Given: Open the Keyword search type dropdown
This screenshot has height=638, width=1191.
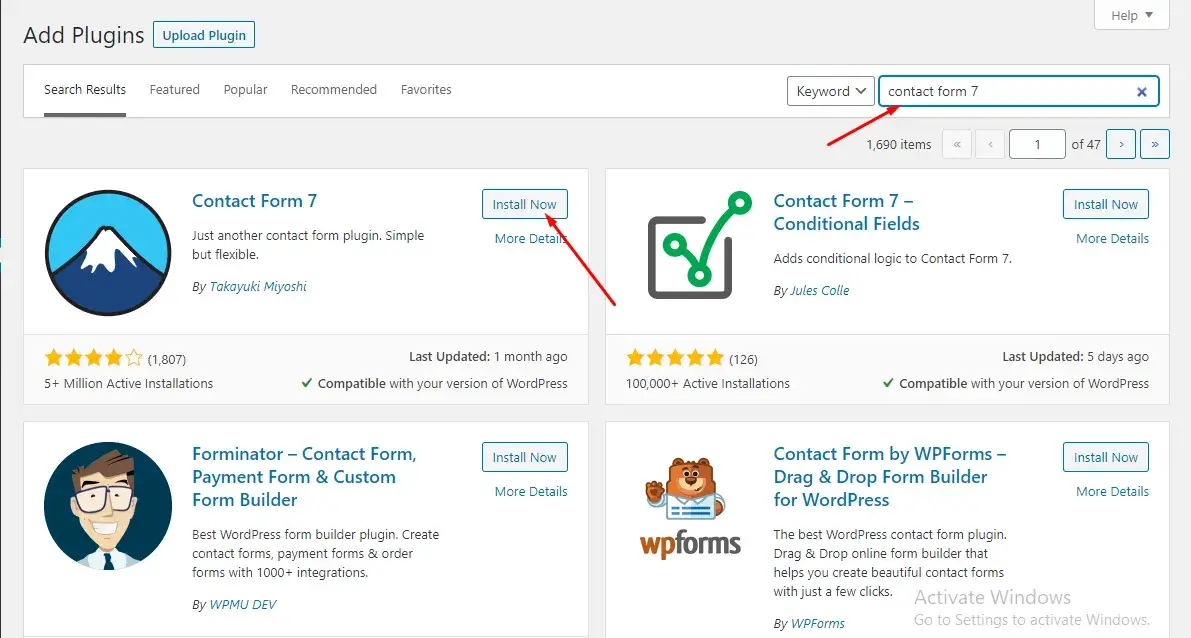Looking at the screenshot, I should pos(830,92).
